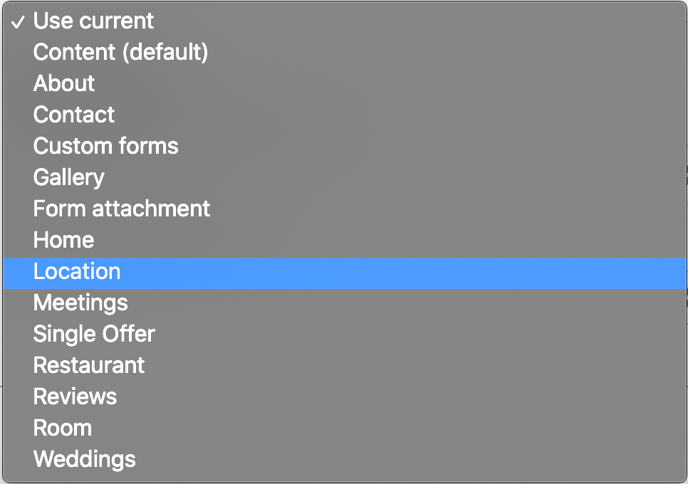Select the About template option
This screenshot has width=688, height=484.
point(64,83)
